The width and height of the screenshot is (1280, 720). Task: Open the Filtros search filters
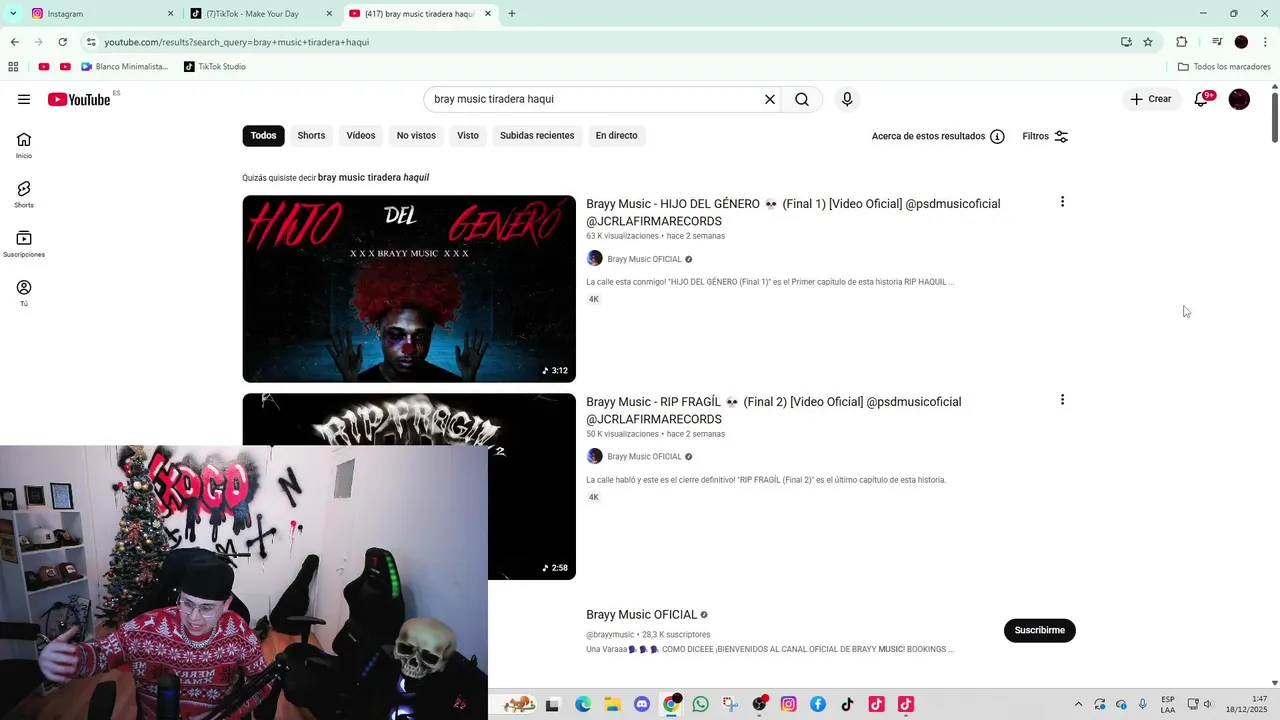pos(1045,136)
